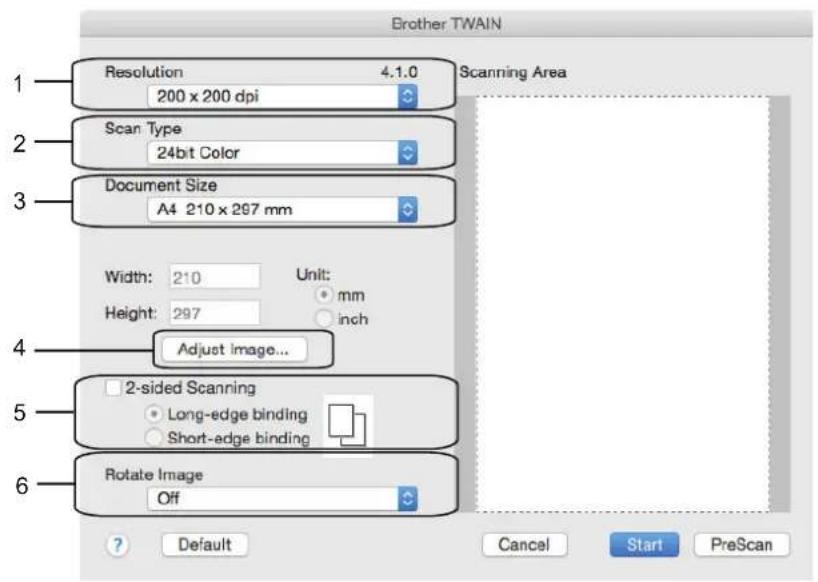Screen dimensions: 818x582
Task: Click the Height input field
Action: click(x=214, y=313)
